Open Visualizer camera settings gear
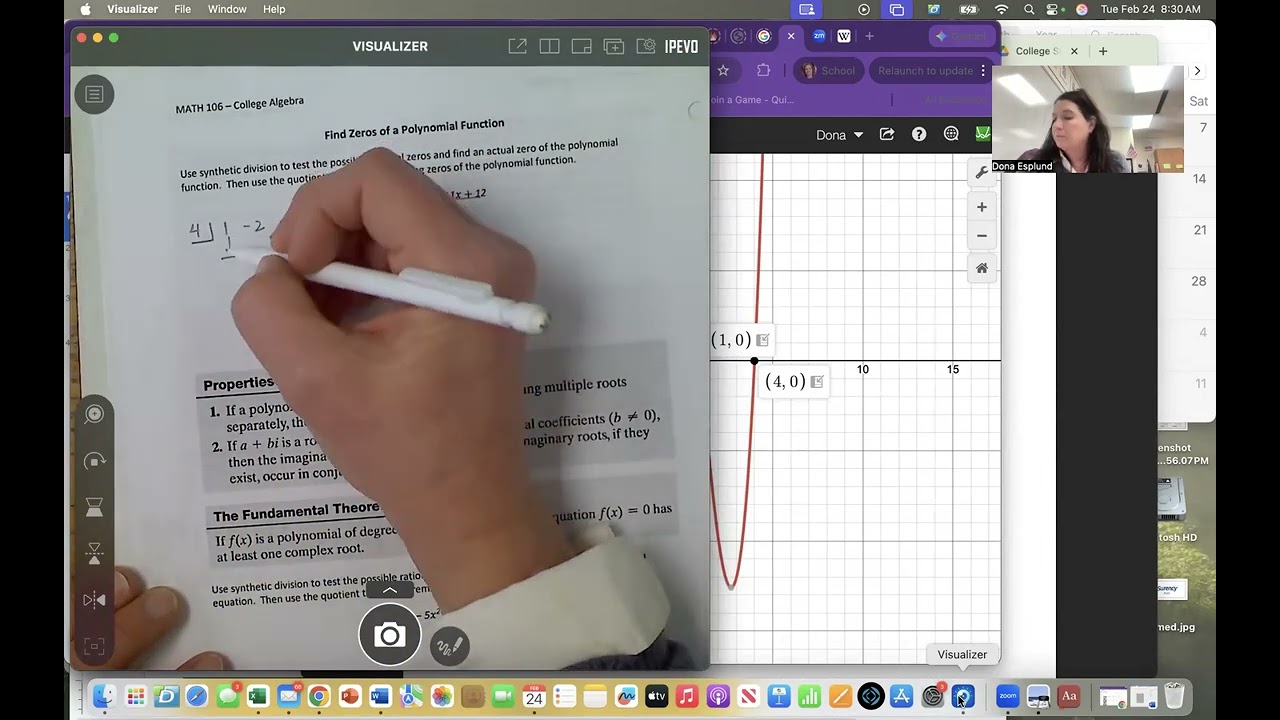This screenshot has width=1280, height=720. pyautogui.click(x=646, y=46)
